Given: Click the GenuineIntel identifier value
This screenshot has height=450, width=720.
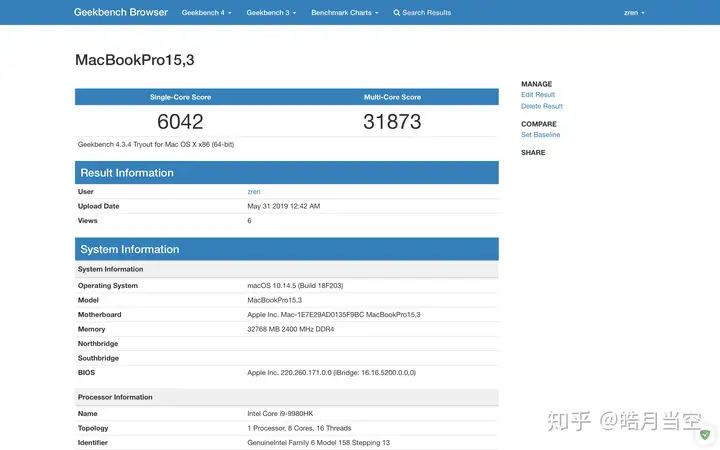Looking at the screenshot, I should click(x=318, y=443).
